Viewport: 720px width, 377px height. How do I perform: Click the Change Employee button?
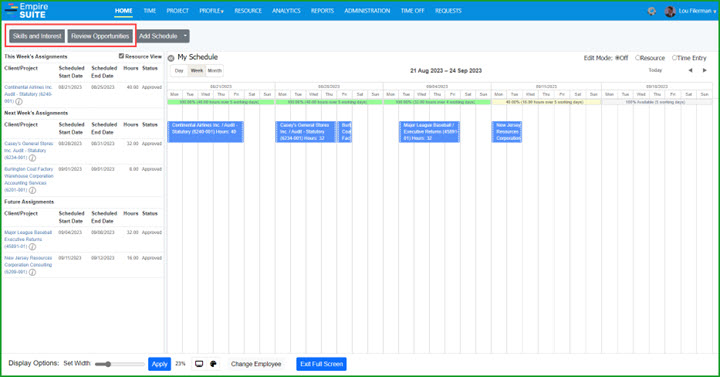[x=256, y=364]
